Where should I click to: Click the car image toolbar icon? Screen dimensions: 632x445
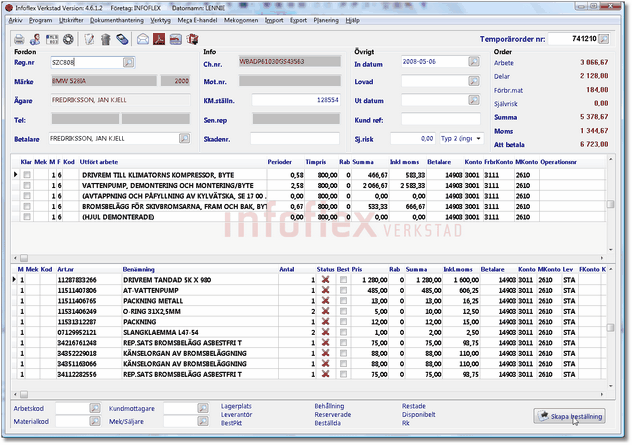pyautogui.click(x=176, y=39)
